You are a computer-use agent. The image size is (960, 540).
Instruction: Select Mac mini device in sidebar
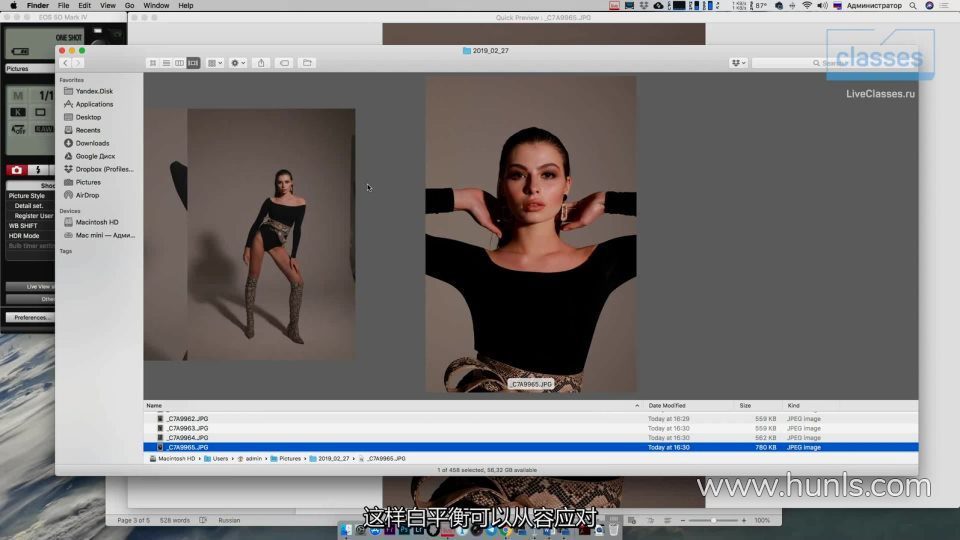click(x=105, y=235)
